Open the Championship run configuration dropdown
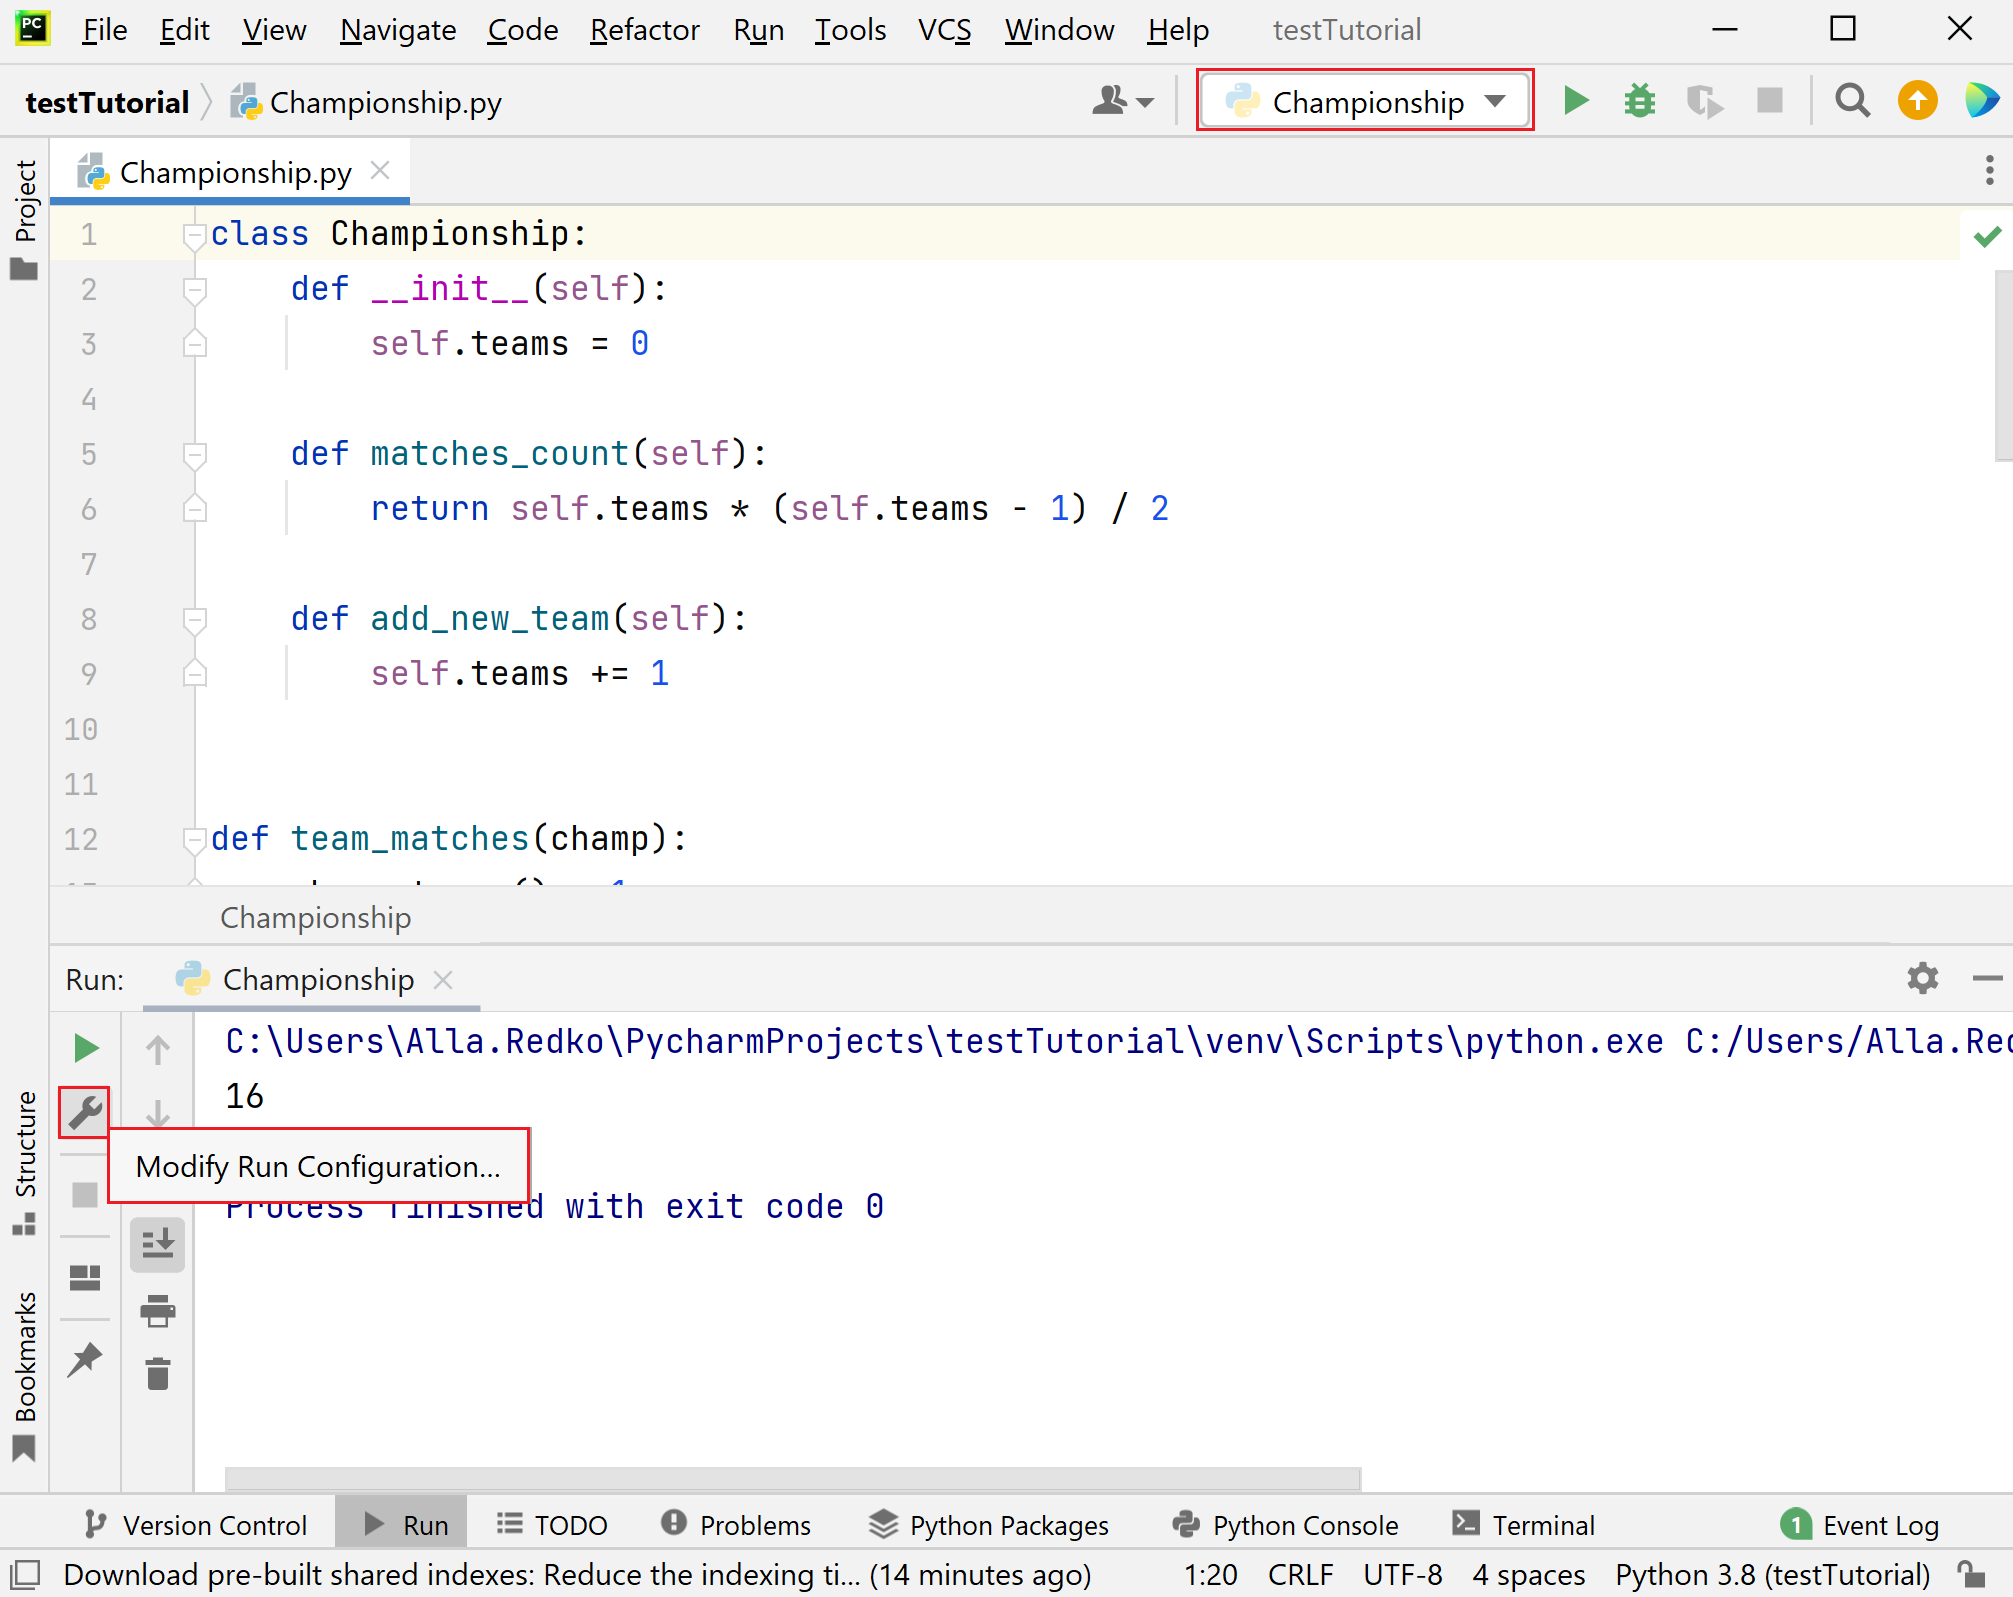Image resolution: width=2013 pixels, height=1597 pixels. coord(1365,101)
